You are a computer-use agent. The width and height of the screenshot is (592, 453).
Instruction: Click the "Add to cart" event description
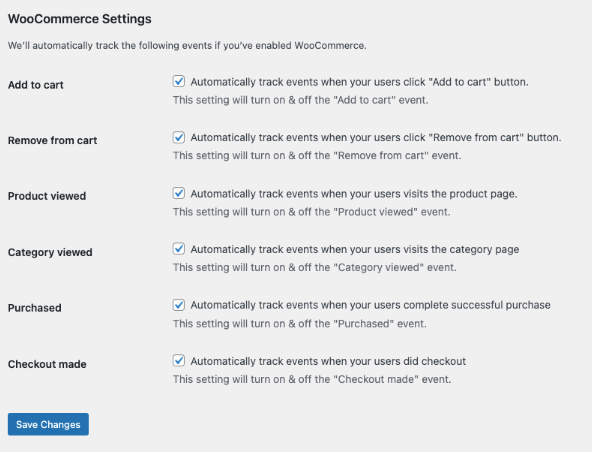tap(301, 100)
